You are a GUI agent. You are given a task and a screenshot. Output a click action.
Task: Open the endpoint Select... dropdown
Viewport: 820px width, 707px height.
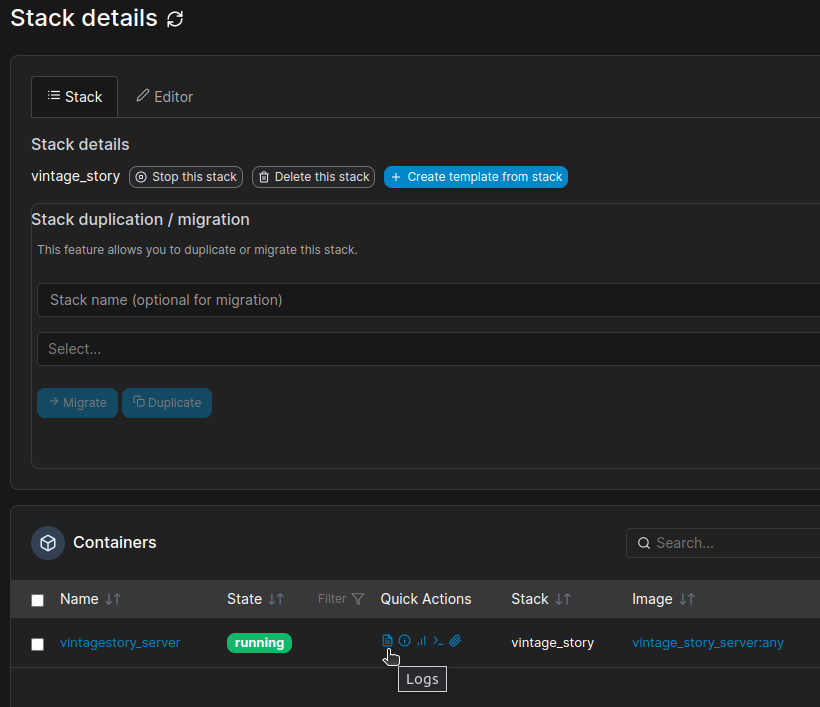coord(428,349)
